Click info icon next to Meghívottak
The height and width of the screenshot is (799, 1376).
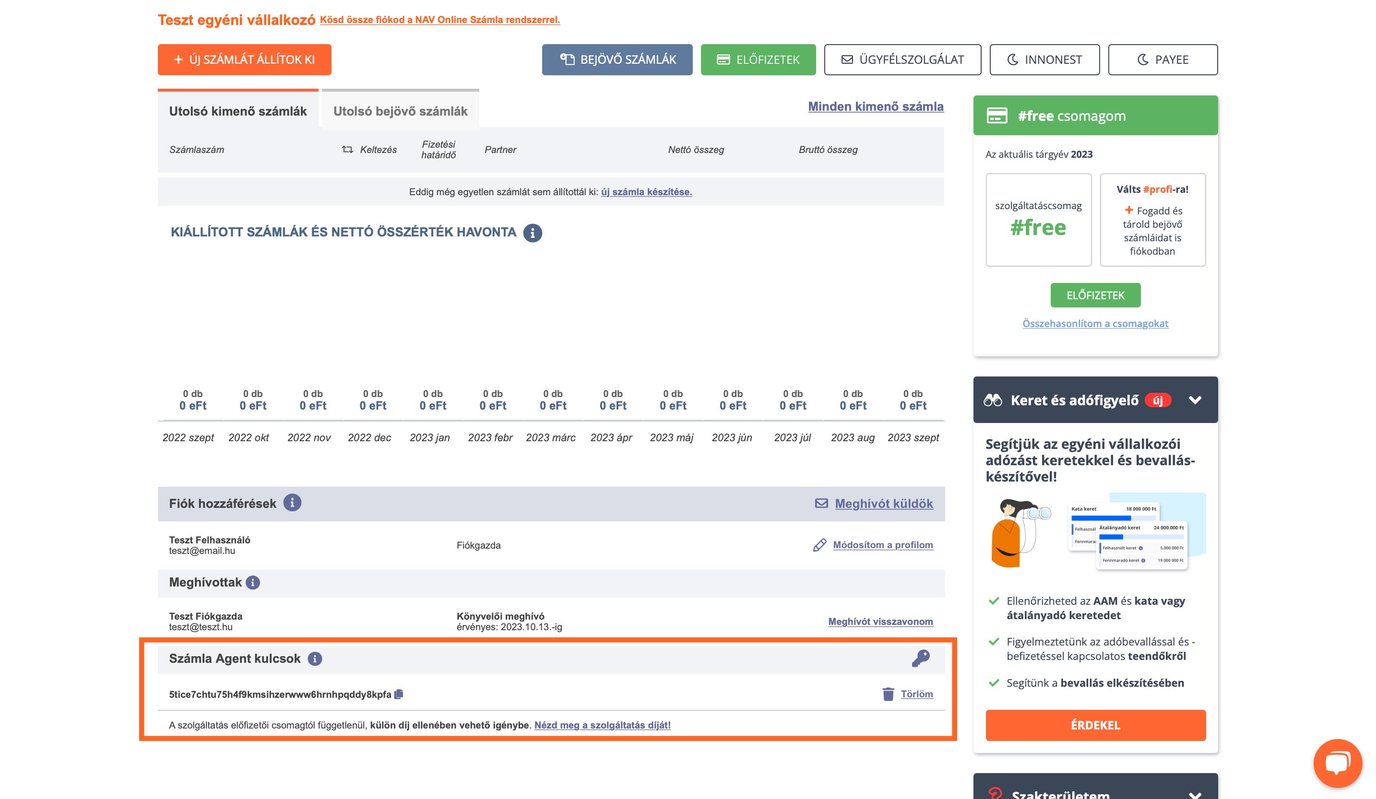[253, 582]
